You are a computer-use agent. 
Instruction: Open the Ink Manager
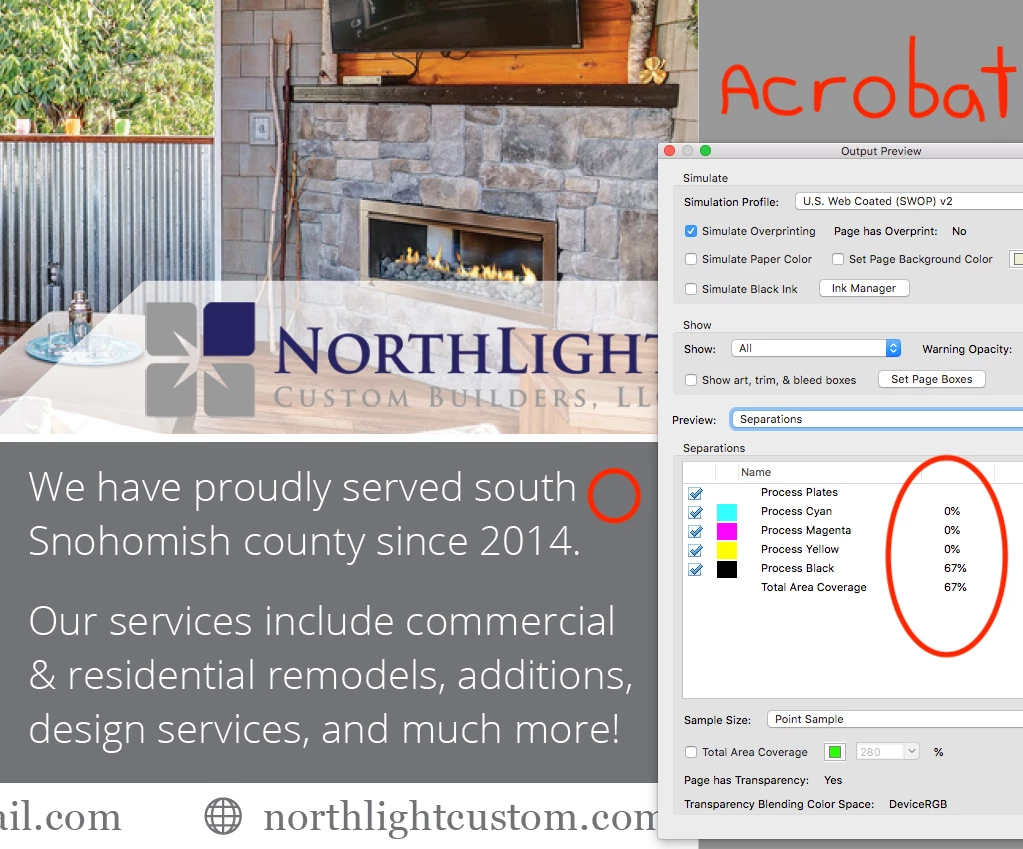pos(864,288)
